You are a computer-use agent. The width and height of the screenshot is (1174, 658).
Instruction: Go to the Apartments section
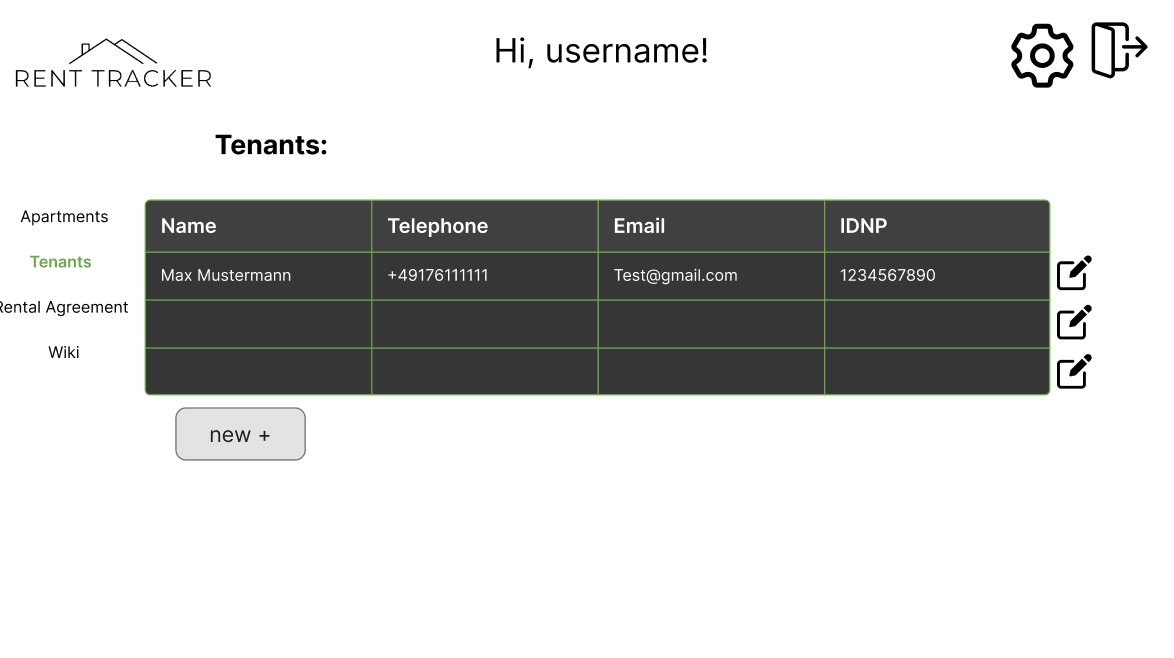64,217
